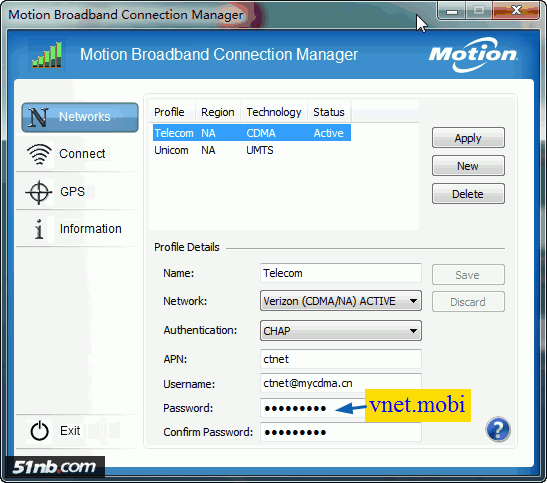
Task: Open the blue help question mark icon
Action: coord(498,429)
